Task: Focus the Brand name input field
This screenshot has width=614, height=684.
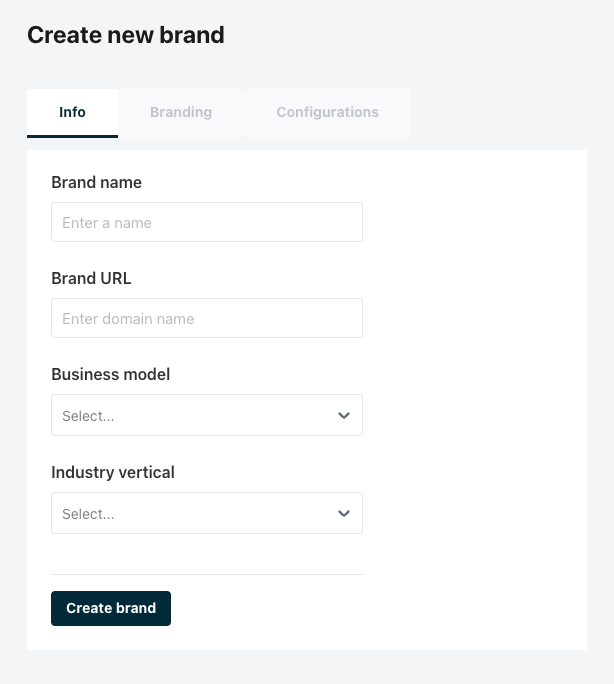Action: click(206, 222)
